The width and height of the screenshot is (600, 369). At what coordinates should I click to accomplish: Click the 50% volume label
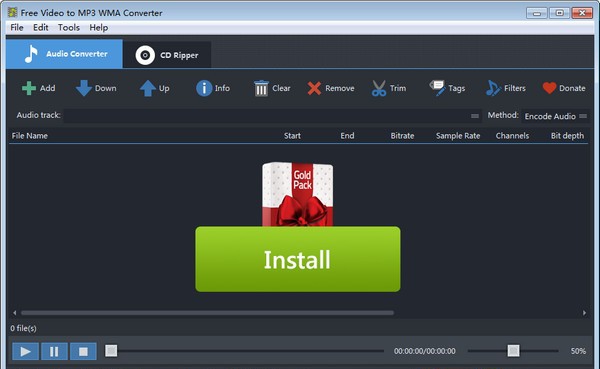(x=578, y=351)
